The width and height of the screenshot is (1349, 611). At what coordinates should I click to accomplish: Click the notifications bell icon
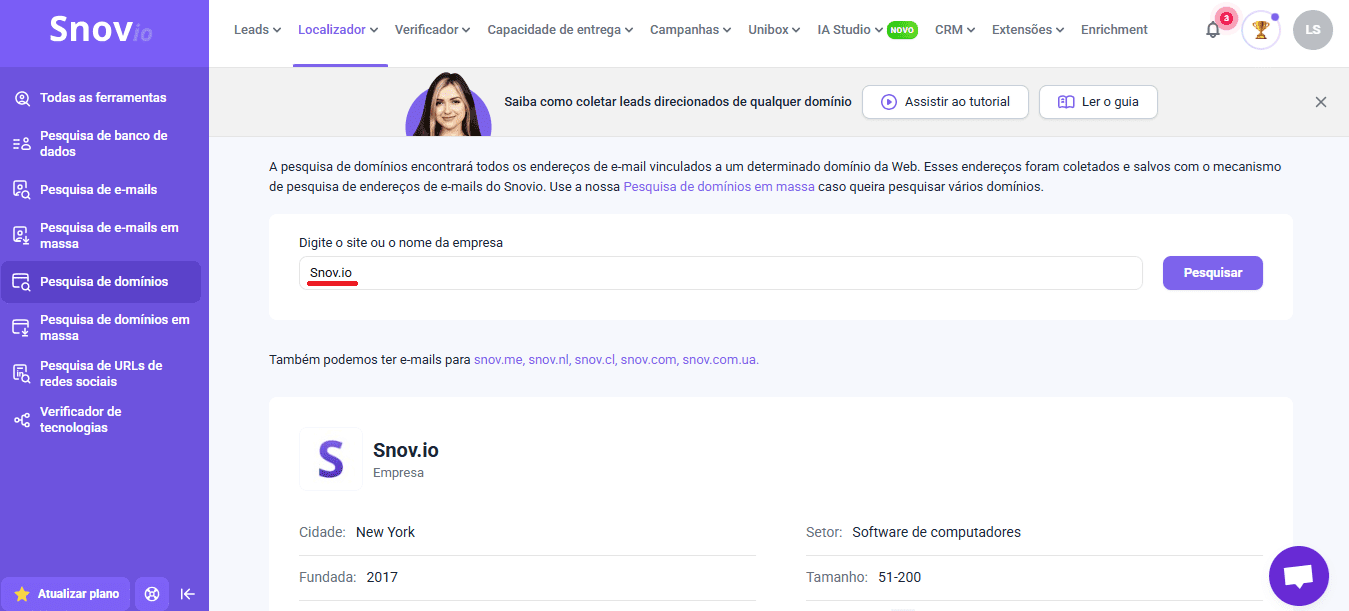coord(1213,30)
